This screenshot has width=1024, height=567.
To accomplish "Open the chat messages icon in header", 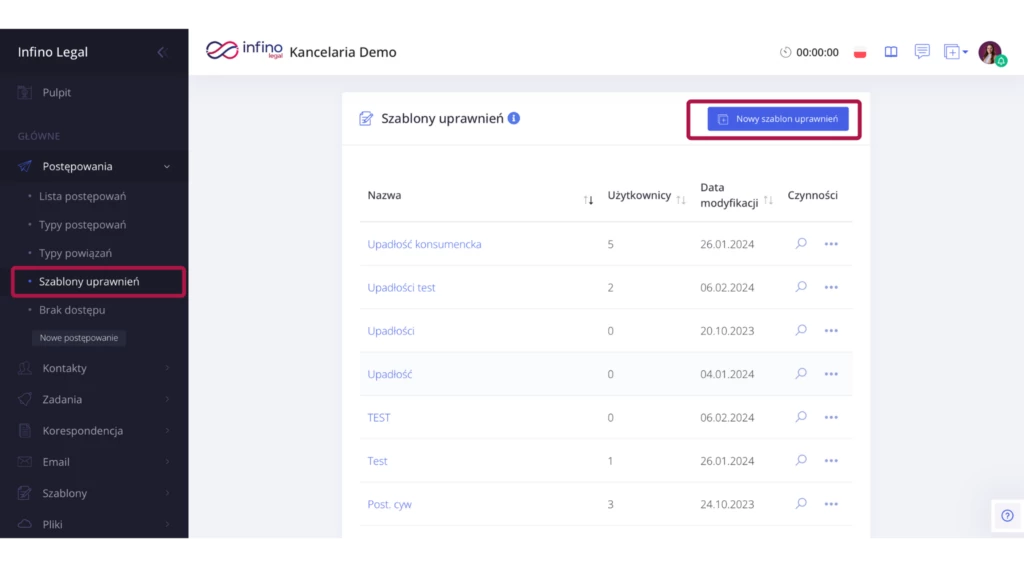I will [922, 52].
